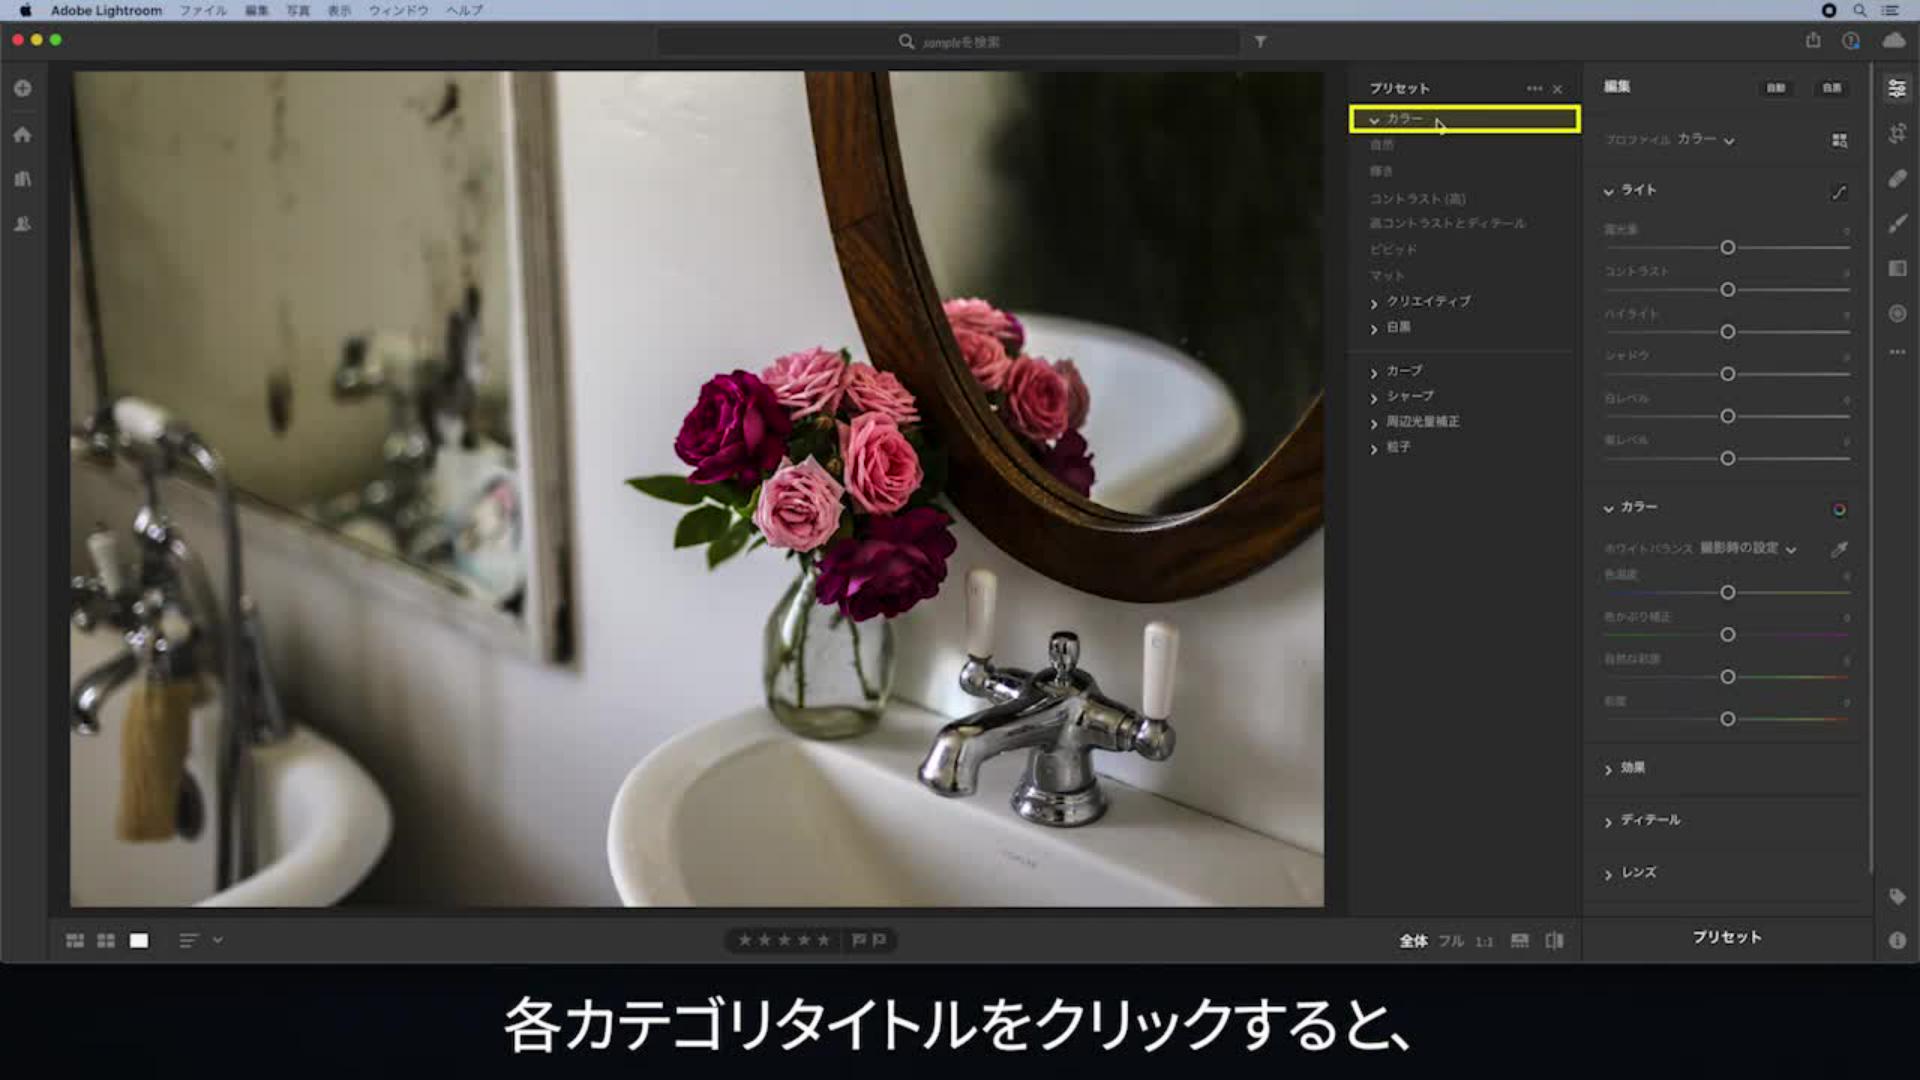Open the Crop and Rotate tool
The width and height of the screenshot is (1920, 1080).
coord(1897,134)
